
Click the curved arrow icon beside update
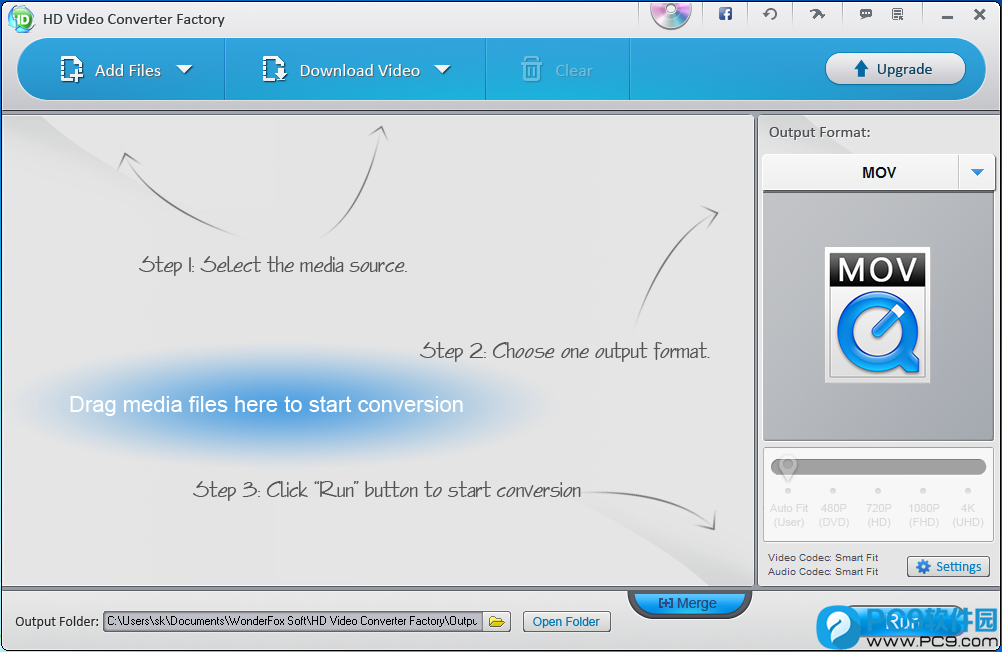pos(817,14)
